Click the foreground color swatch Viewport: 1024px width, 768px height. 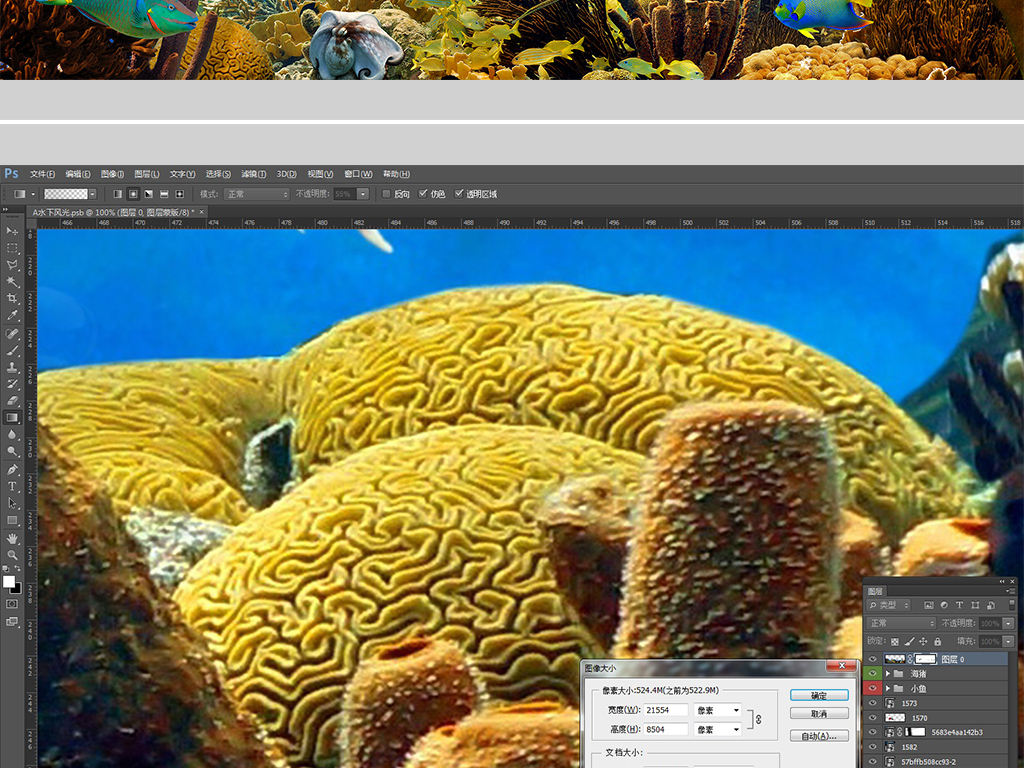9,581
